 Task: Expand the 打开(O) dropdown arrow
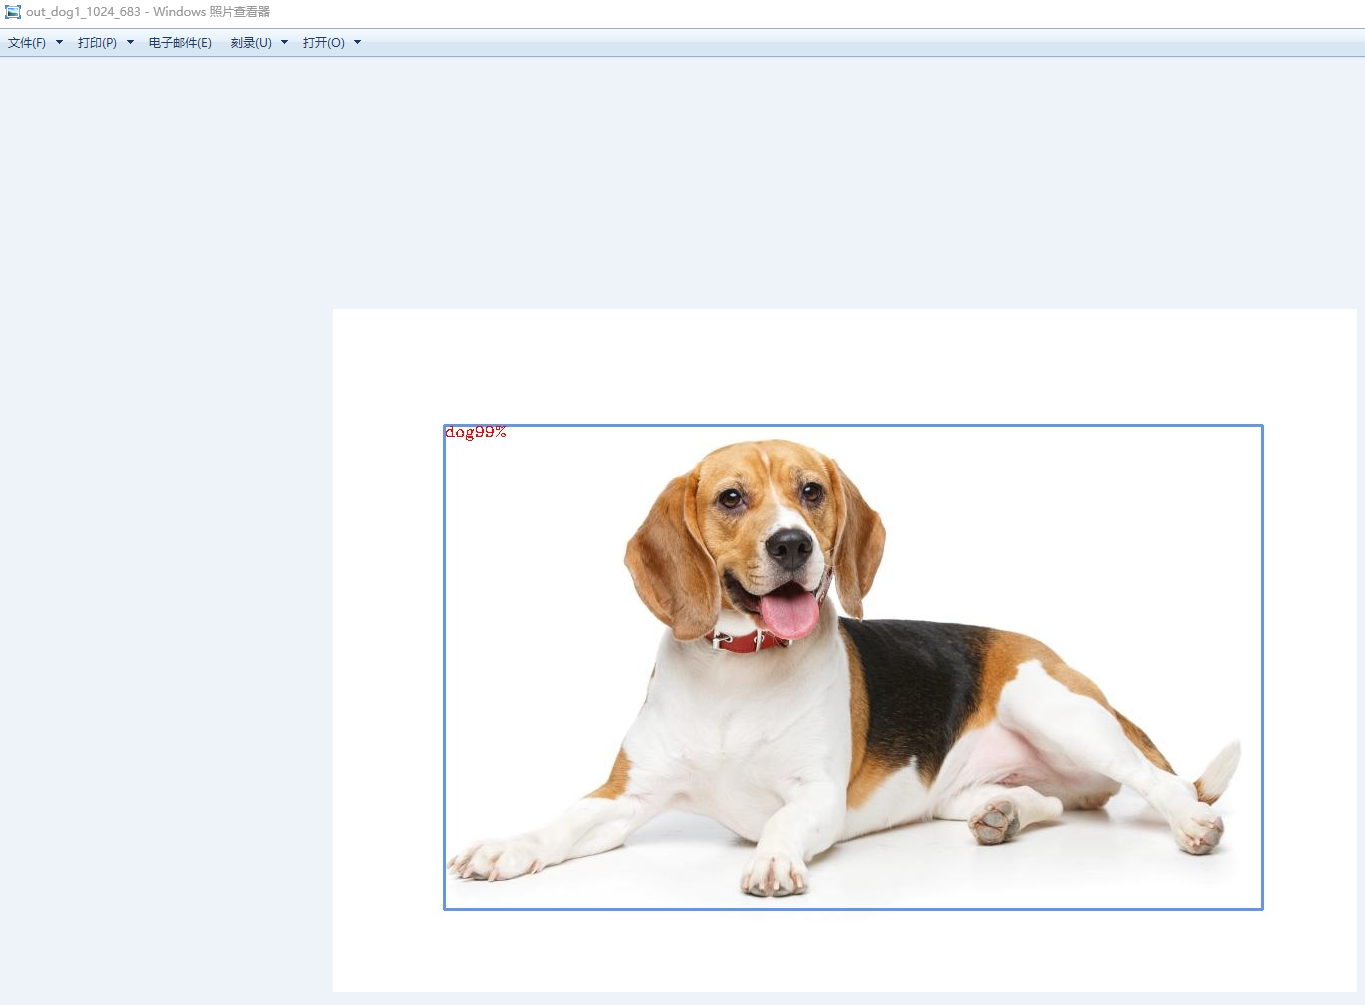357,43
